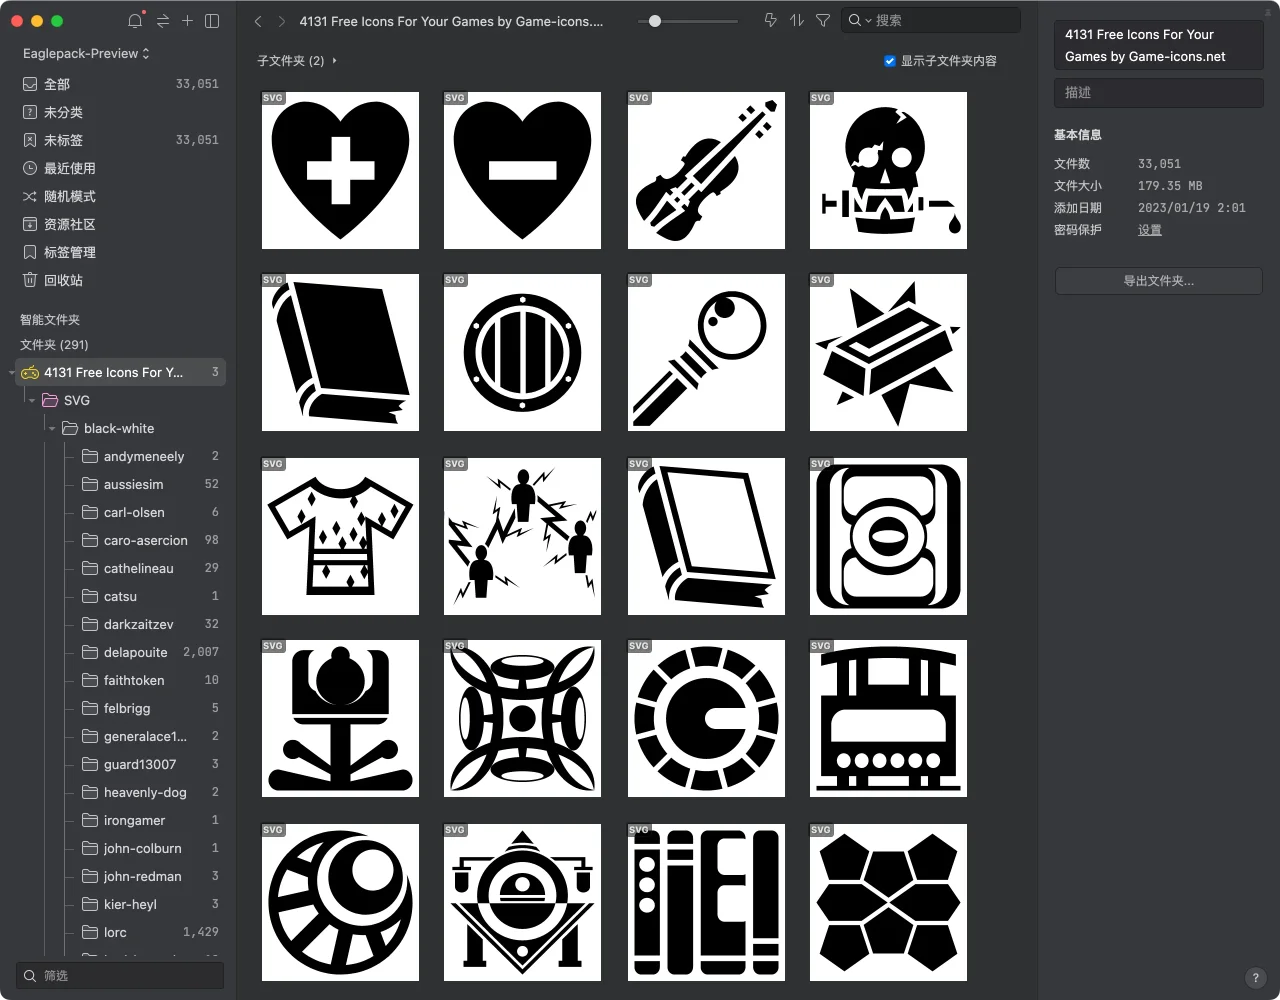The height and width of the screenshot is (1000, 1280).
Task: Click the plus icon to add new
Action: pyautogui.click(x=187, y=21)
